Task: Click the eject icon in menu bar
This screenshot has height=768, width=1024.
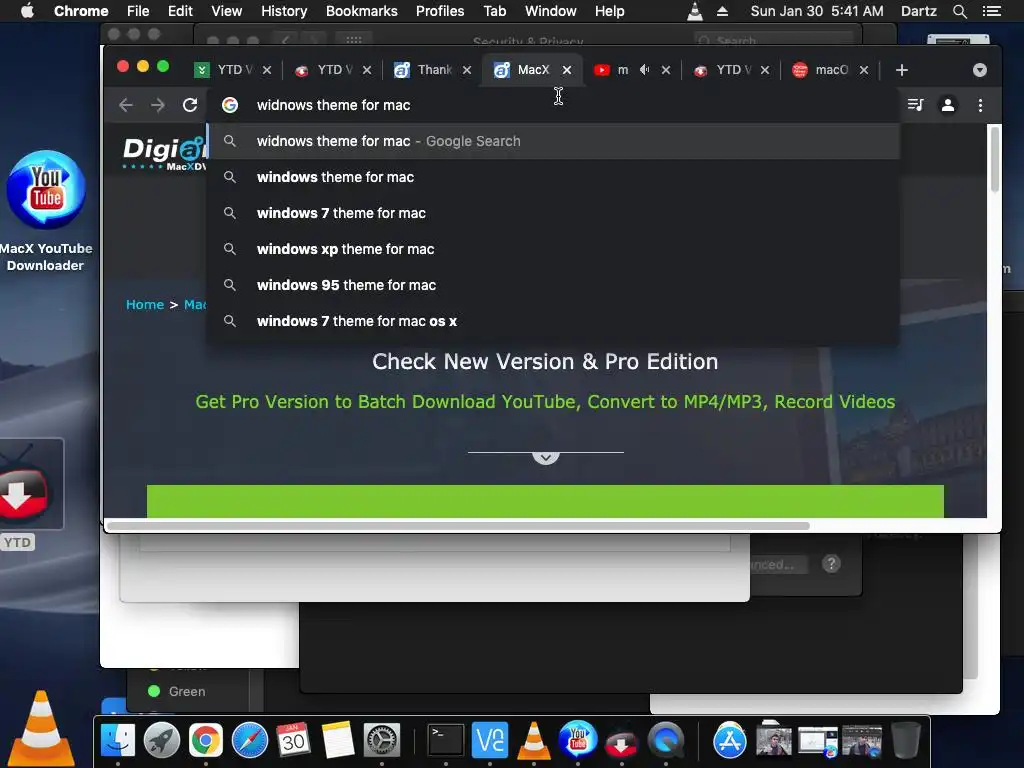Action: [x=722, y=11]
